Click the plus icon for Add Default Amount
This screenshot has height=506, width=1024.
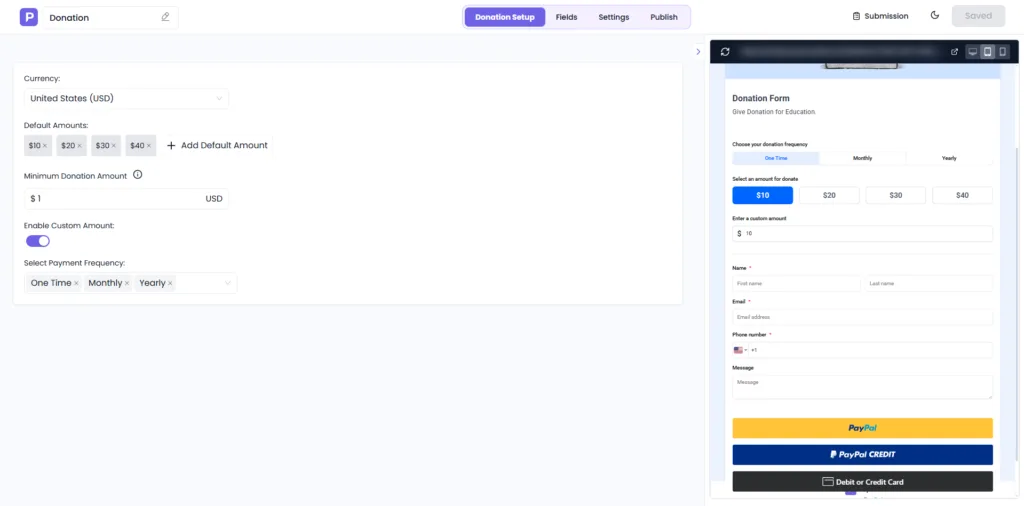pos(171,146)
